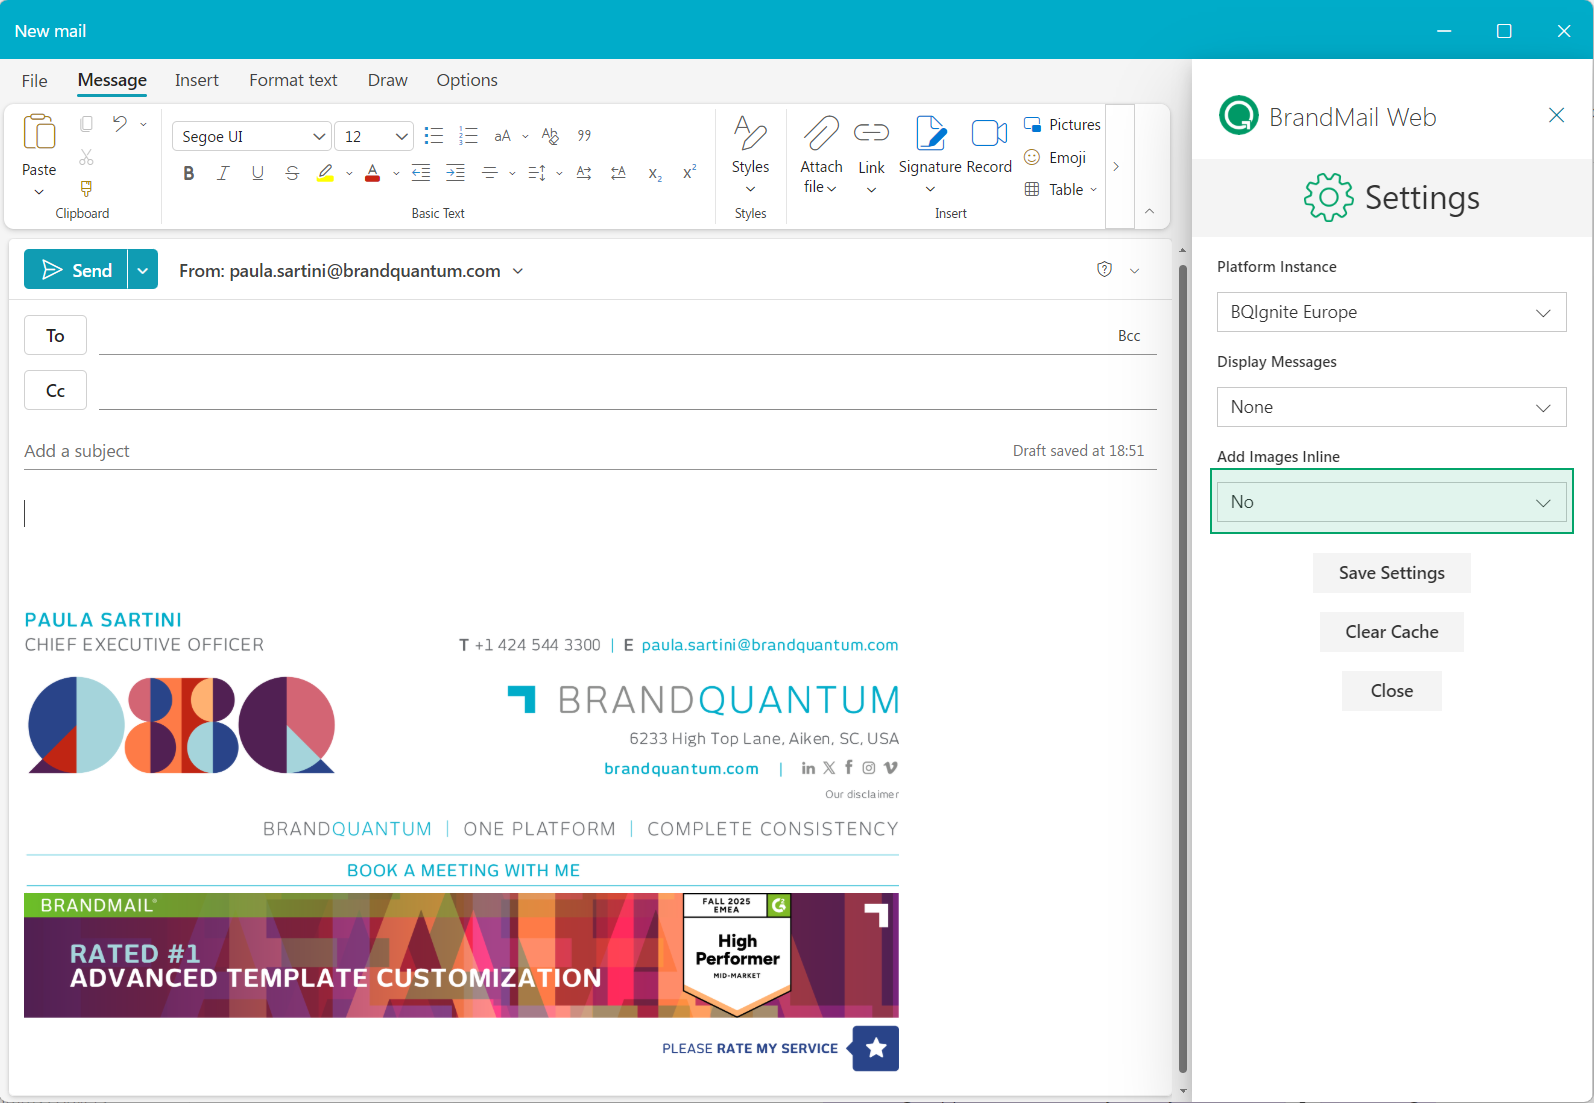Click the Add a subject field
1594x1103 pixels.
click(x=500, y=451)
